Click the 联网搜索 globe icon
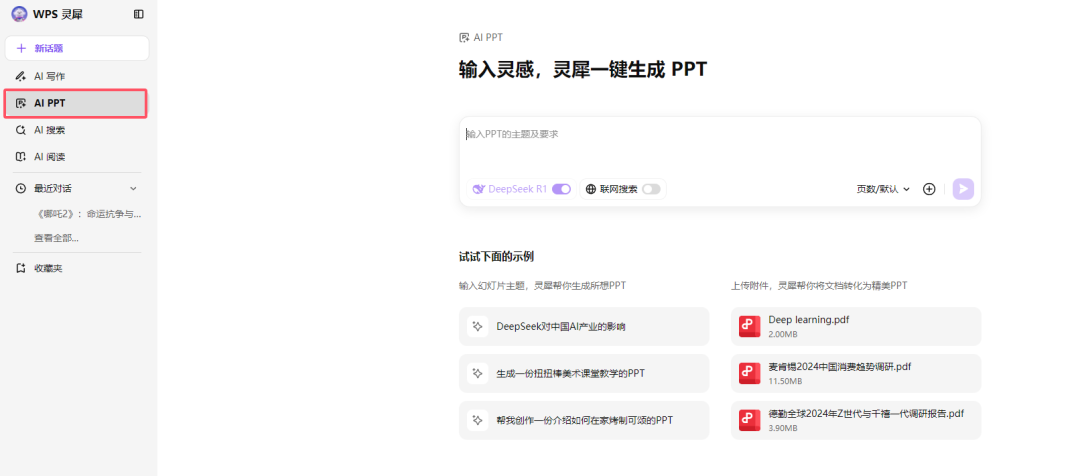The height and width of the screenshot is (476, 1080). [591, 189]
